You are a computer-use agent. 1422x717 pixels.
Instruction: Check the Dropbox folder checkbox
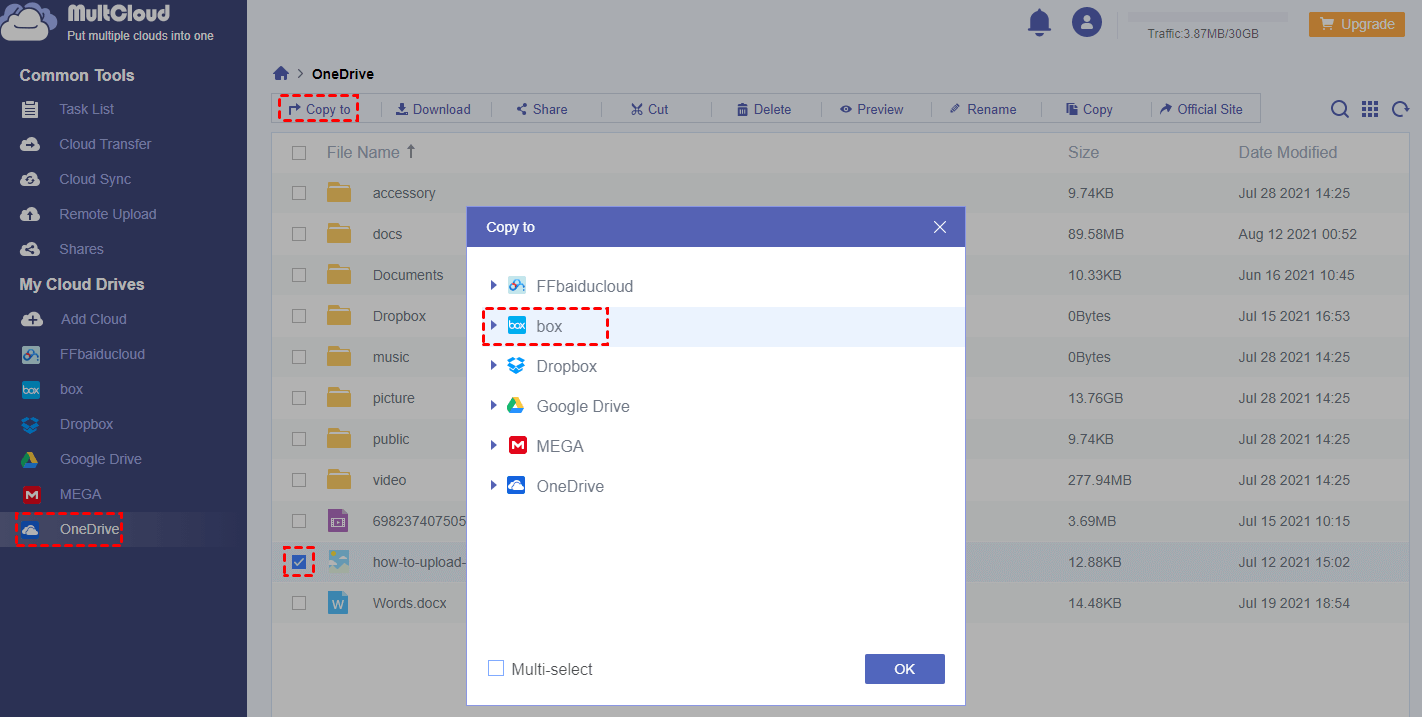coord(299,316)
